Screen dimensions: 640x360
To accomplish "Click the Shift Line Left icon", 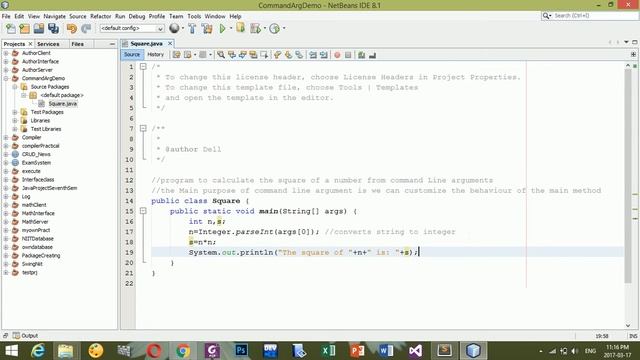I will pyautogui.click(x=313, y=55).
